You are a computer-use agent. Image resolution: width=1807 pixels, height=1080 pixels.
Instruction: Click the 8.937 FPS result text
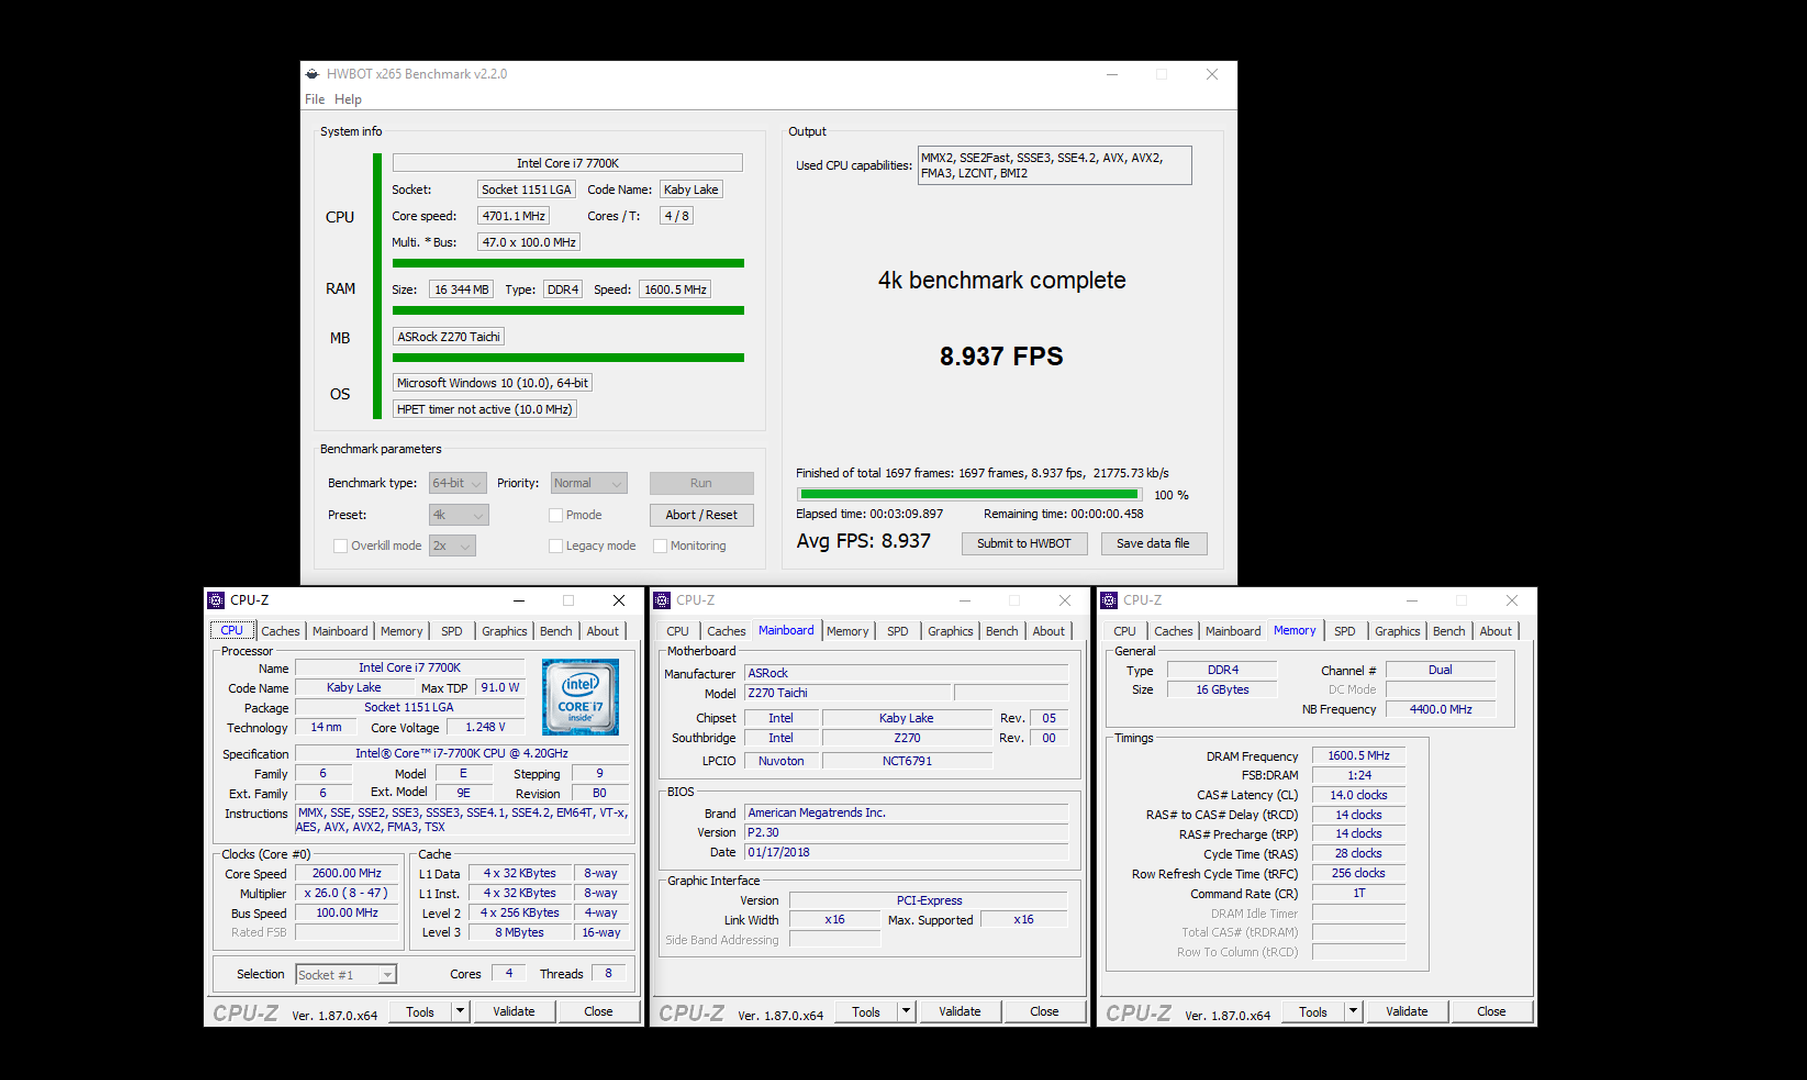[1001, 356]
